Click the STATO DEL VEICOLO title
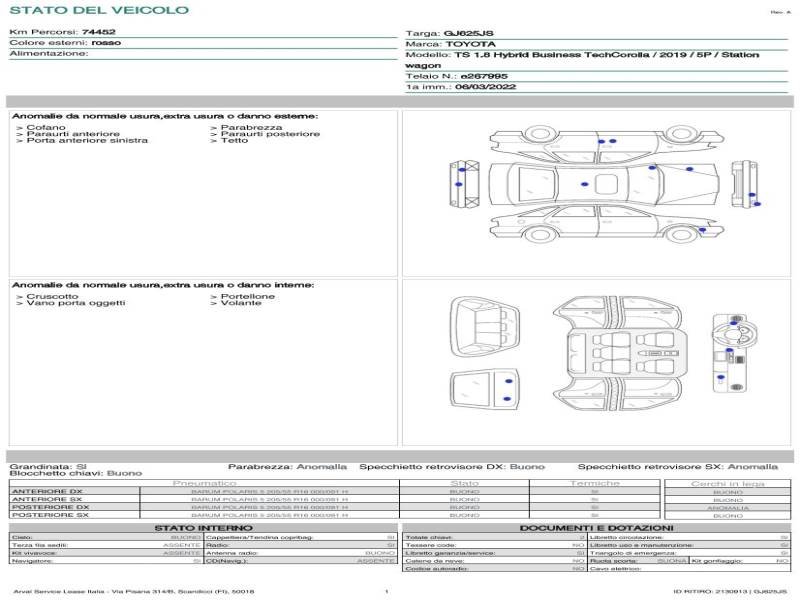The image size is (800, 600). [98, 10]
